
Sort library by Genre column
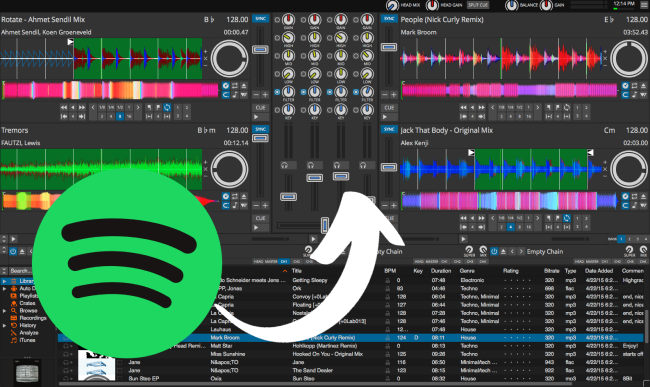click(467, 271)
